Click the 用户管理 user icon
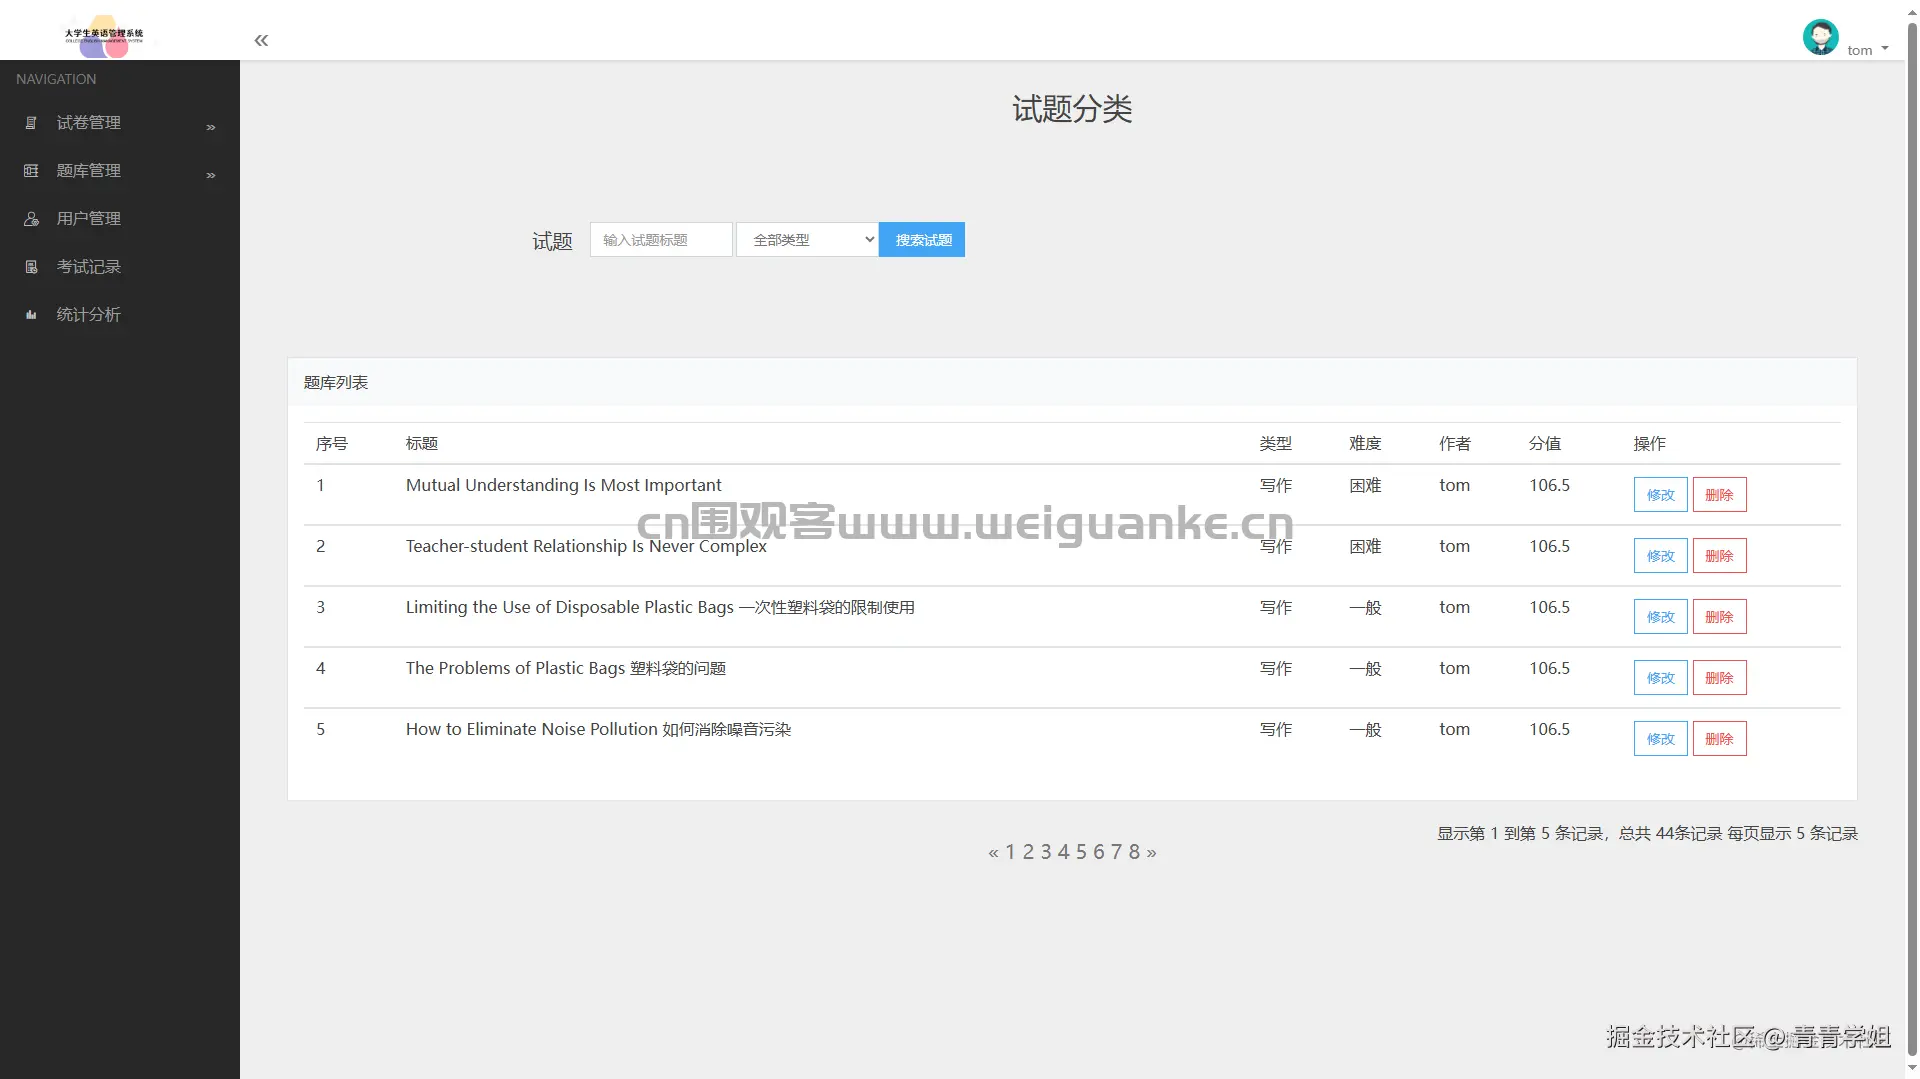Image resolution: width=1920 pixels, height=1079 pixels. click(31, 218)
